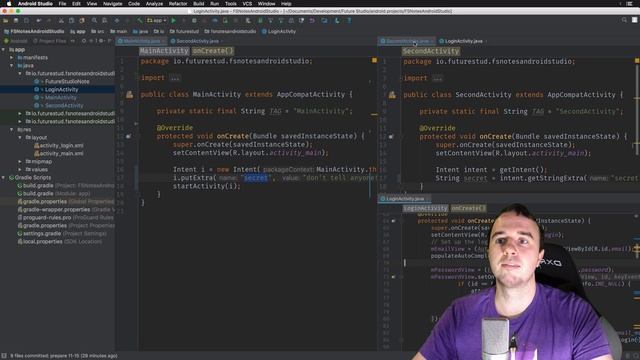Click the onCreate() breadcrumb in MainActivity editor
This screenshot has height=360, width=640.
pos(213,51)
